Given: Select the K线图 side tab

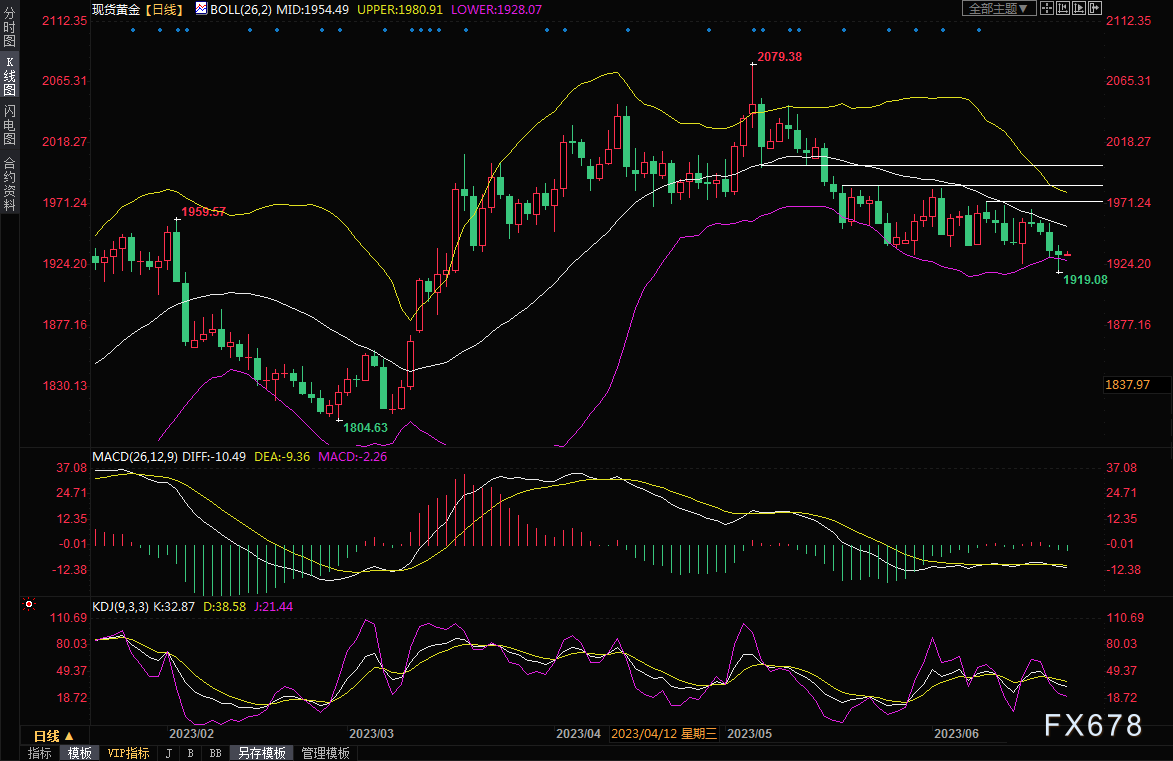Looking at the screenshot, I should (9, 75).
